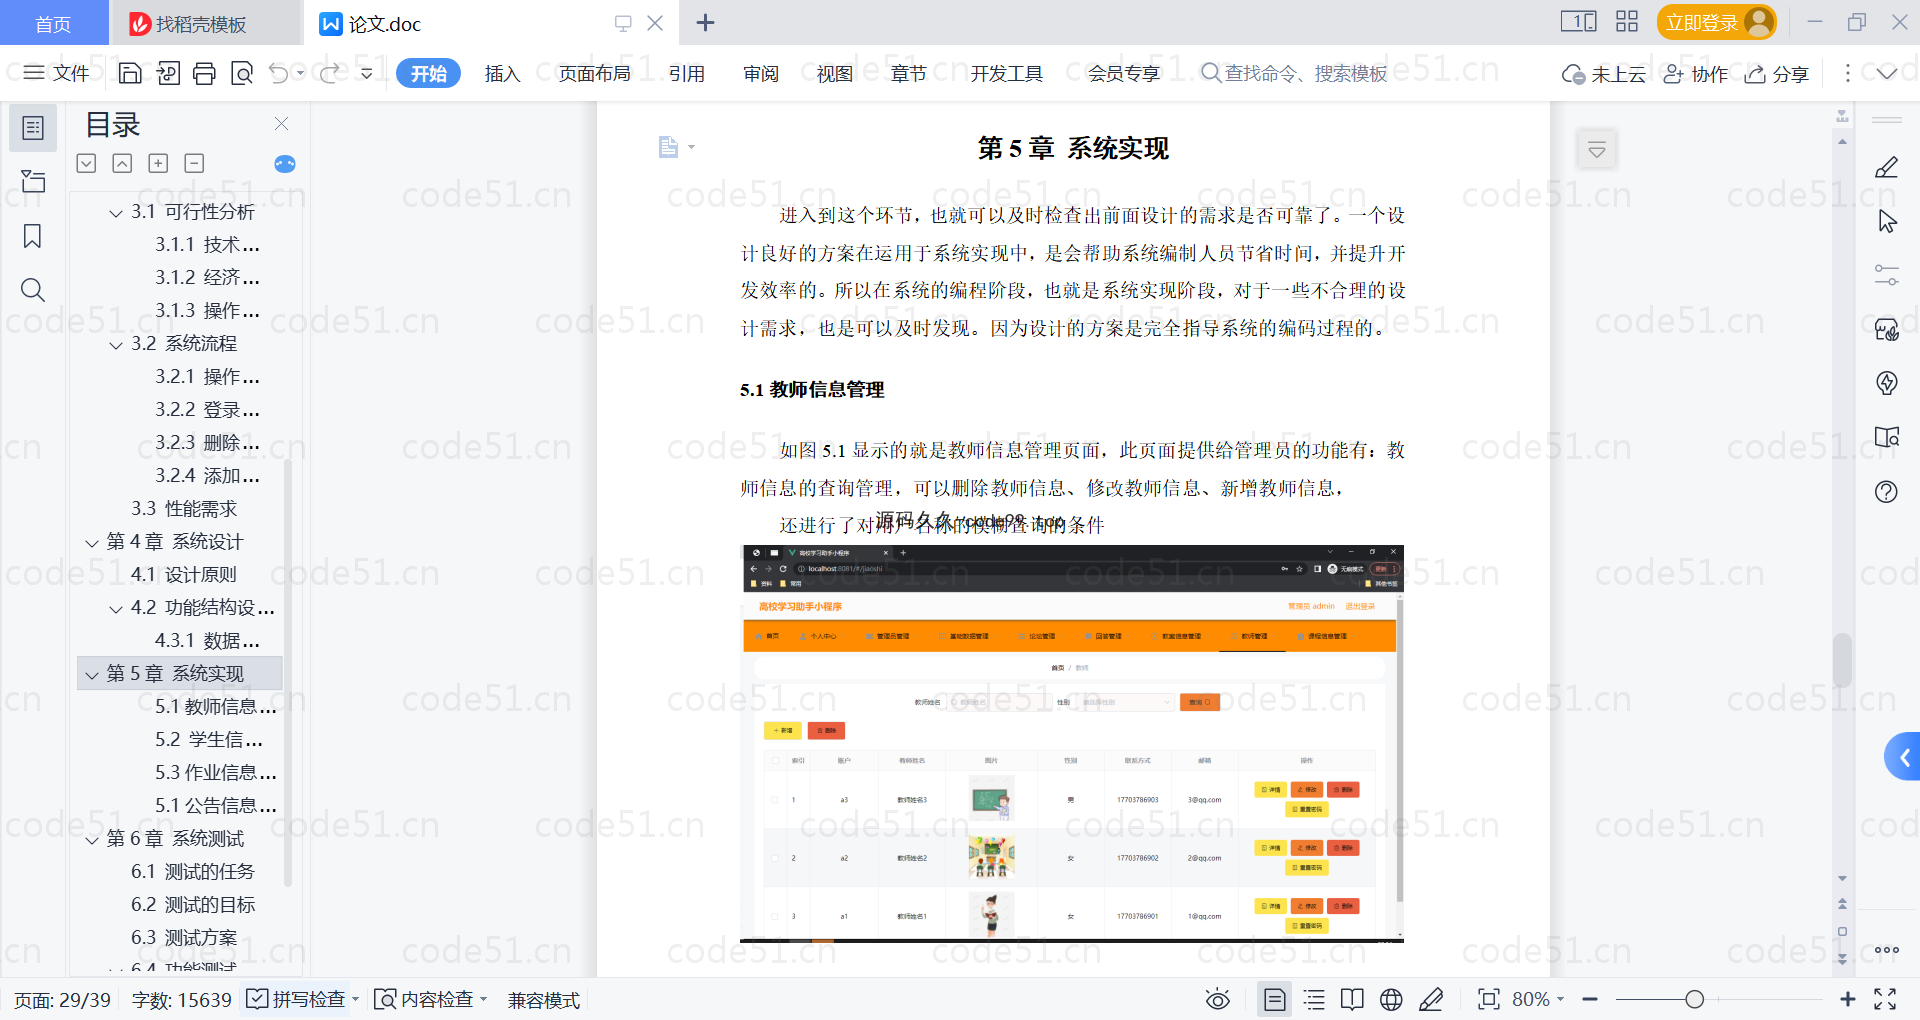Jump to 5.2 学生信息 in the outline

coord(209,739)
